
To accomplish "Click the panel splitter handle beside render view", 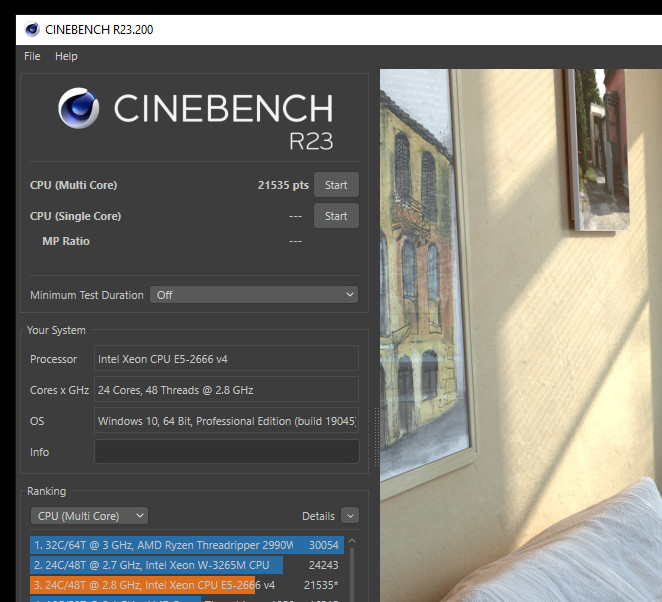I will (376, 437).
